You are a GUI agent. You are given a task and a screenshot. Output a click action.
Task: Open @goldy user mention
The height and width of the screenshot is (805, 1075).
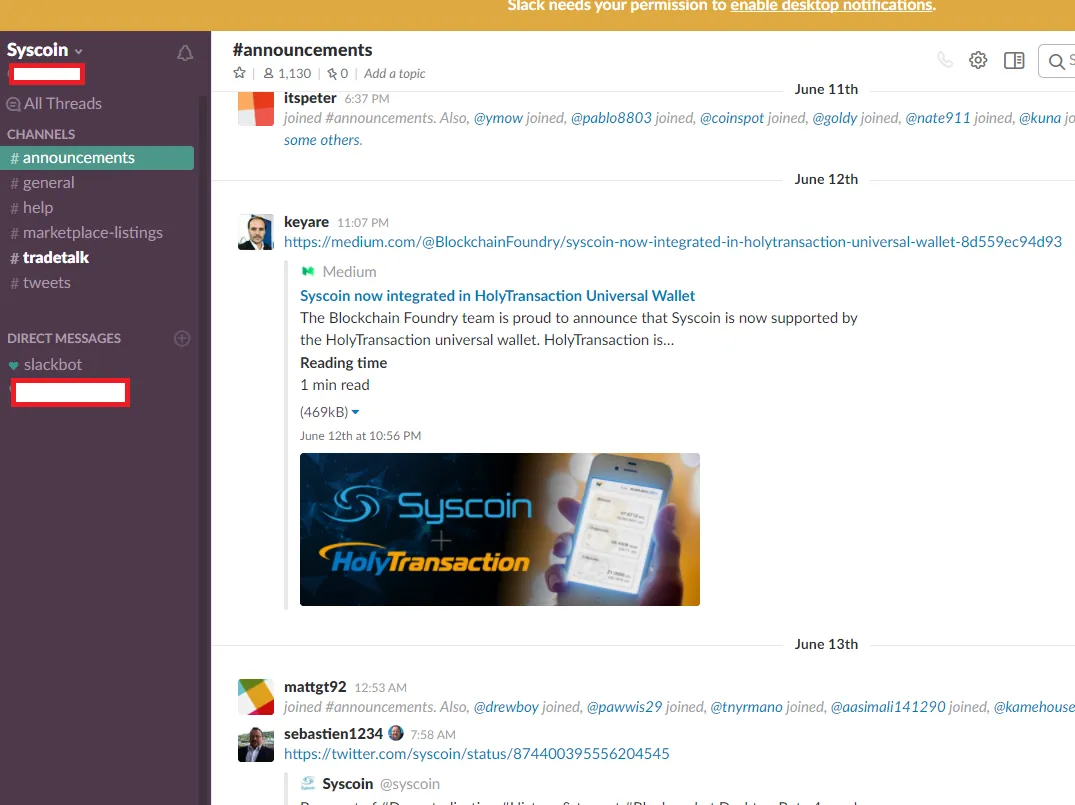pos(834,118)
